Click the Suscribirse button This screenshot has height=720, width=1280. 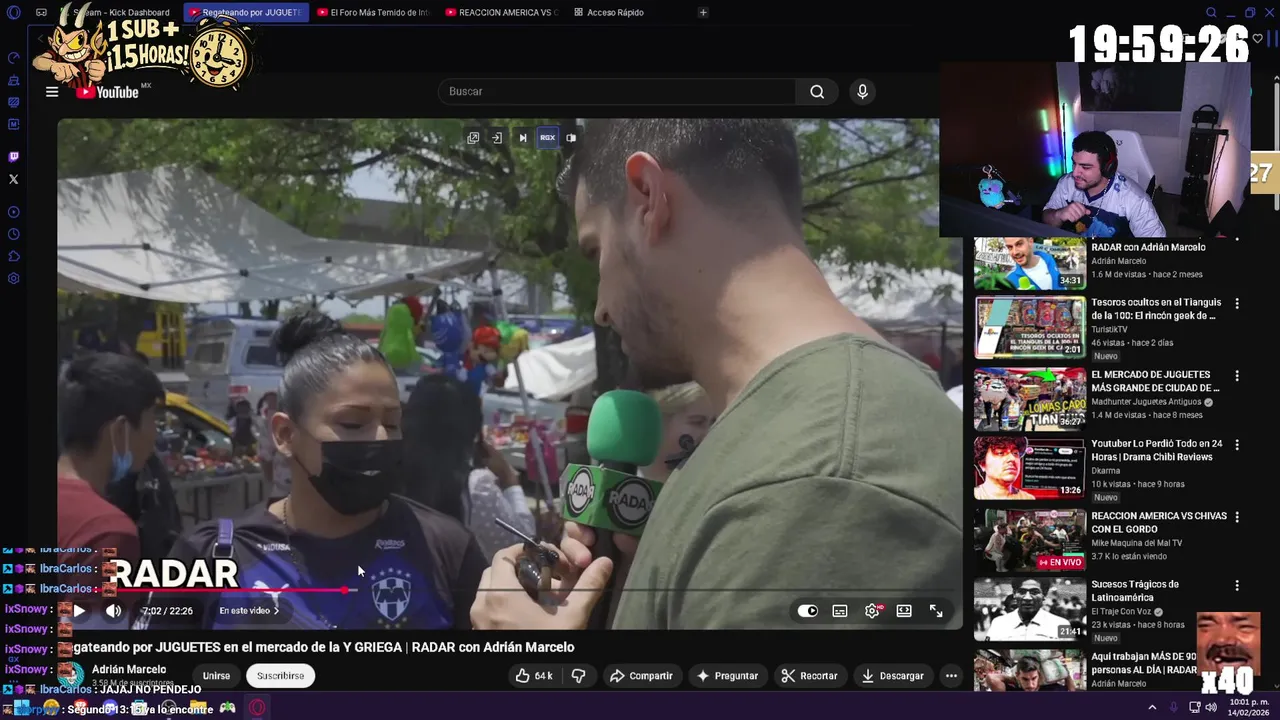click(280, 676)
